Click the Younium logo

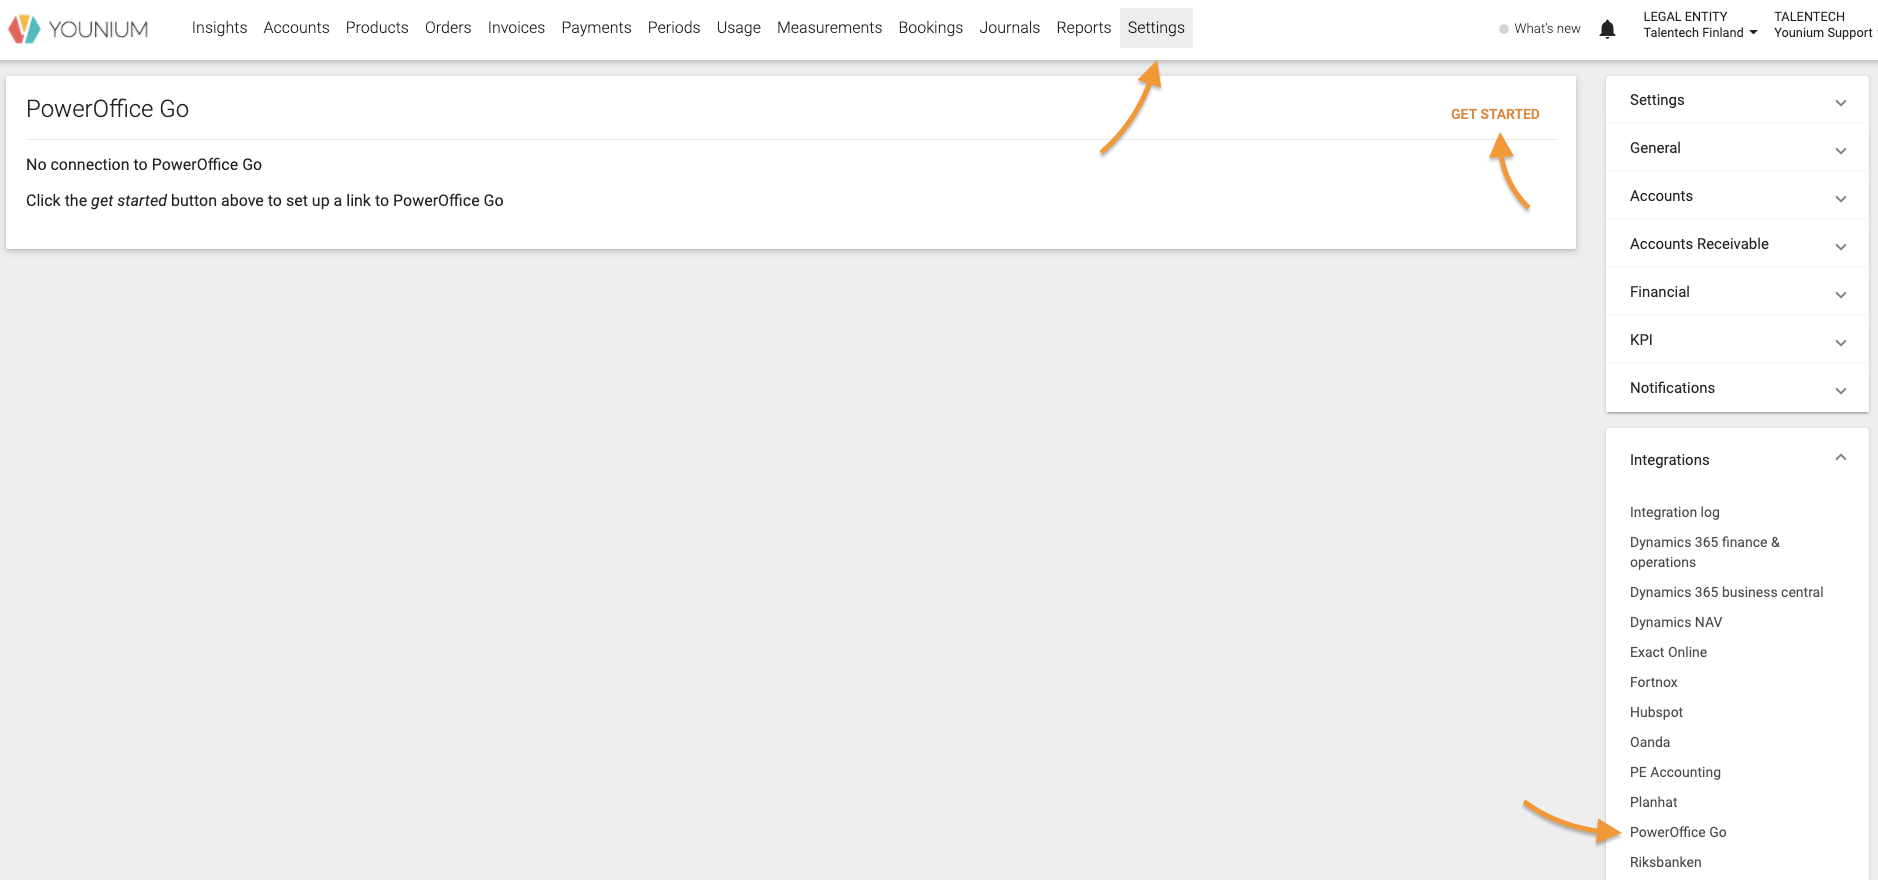78,29
